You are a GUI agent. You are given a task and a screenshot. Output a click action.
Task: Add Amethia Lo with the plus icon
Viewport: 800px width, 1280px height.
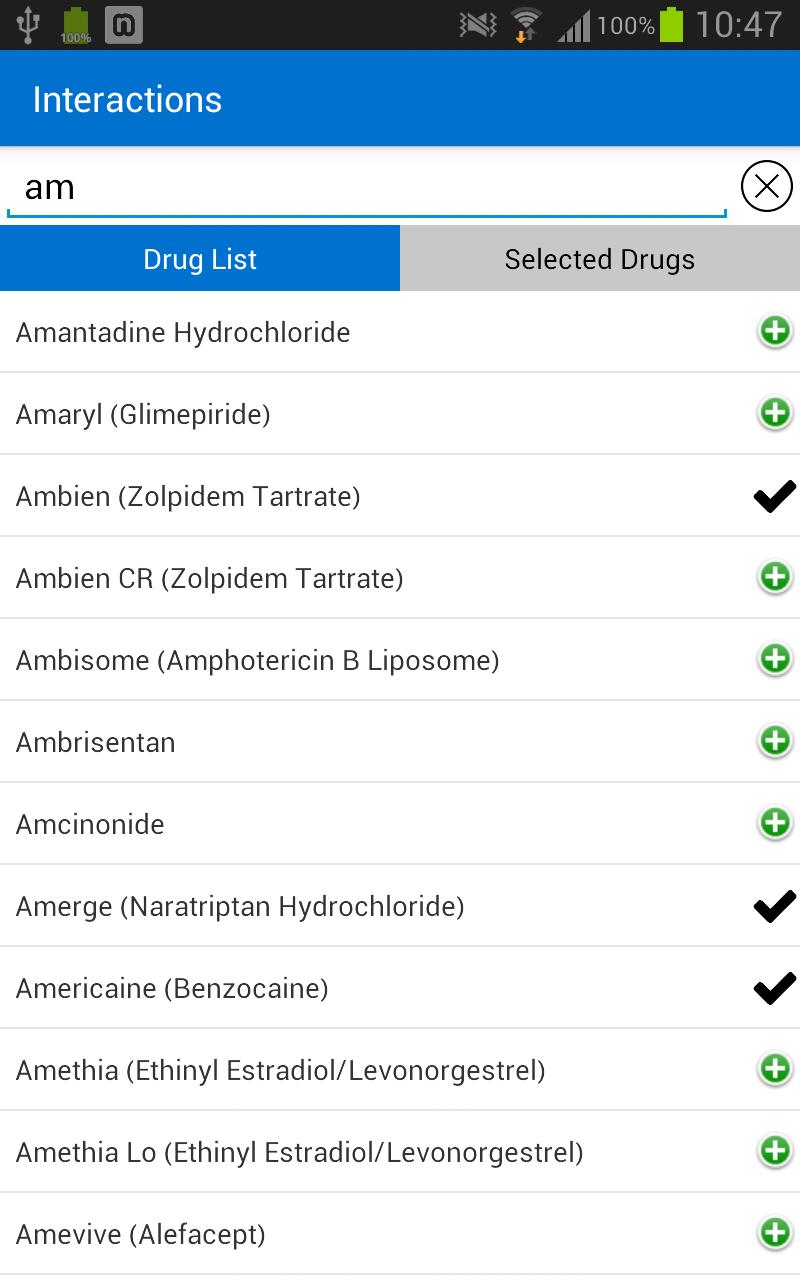coord(775,1151)
